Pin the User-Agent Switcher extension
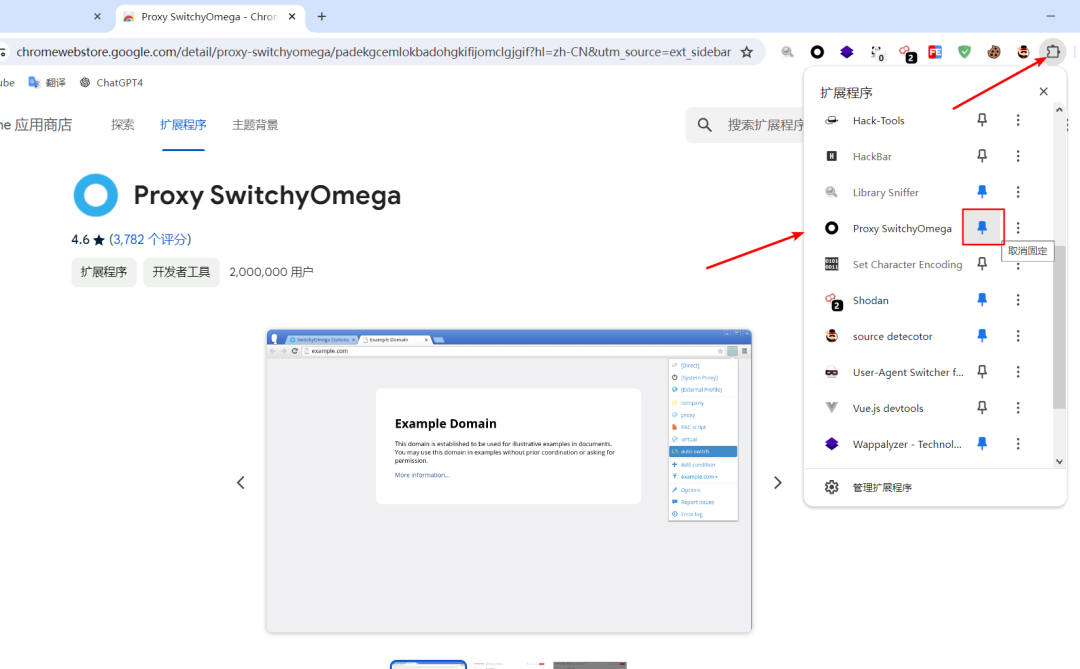The height and width of the screenshot is (669, 1080). (982, 371)
